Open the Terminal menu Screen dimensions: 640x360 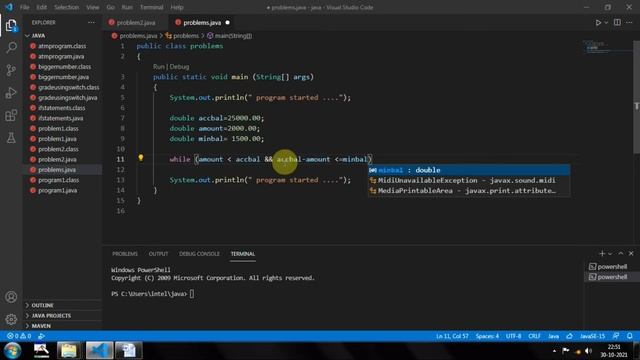click(151, 7)
